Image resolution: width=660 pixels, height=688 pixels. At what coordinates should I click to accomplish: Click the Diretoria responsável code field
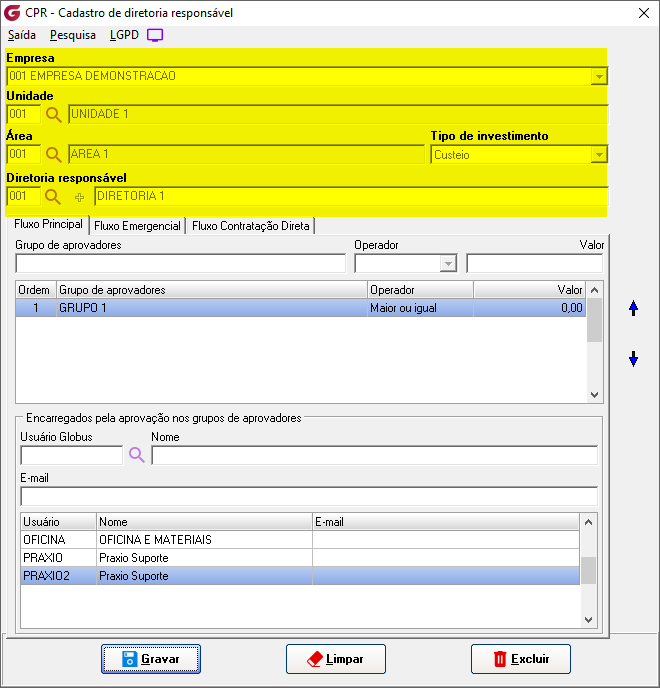24,196
